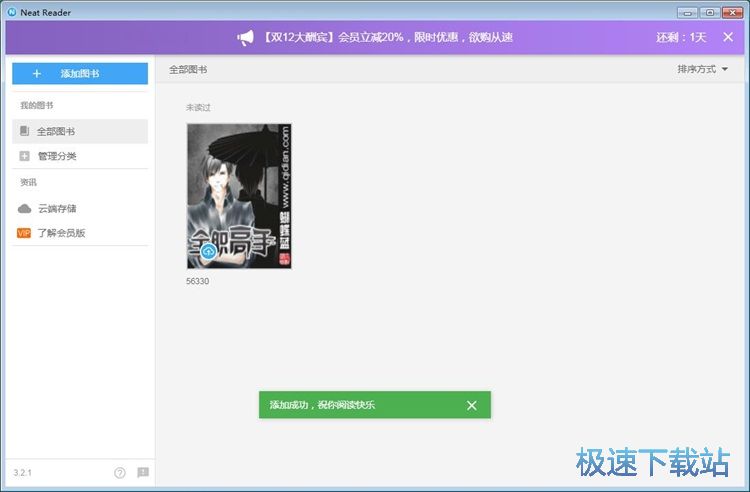The height and width of the screenshot is (492, 750).
Task: Open the help question mark icon
Action: [120, 473]
